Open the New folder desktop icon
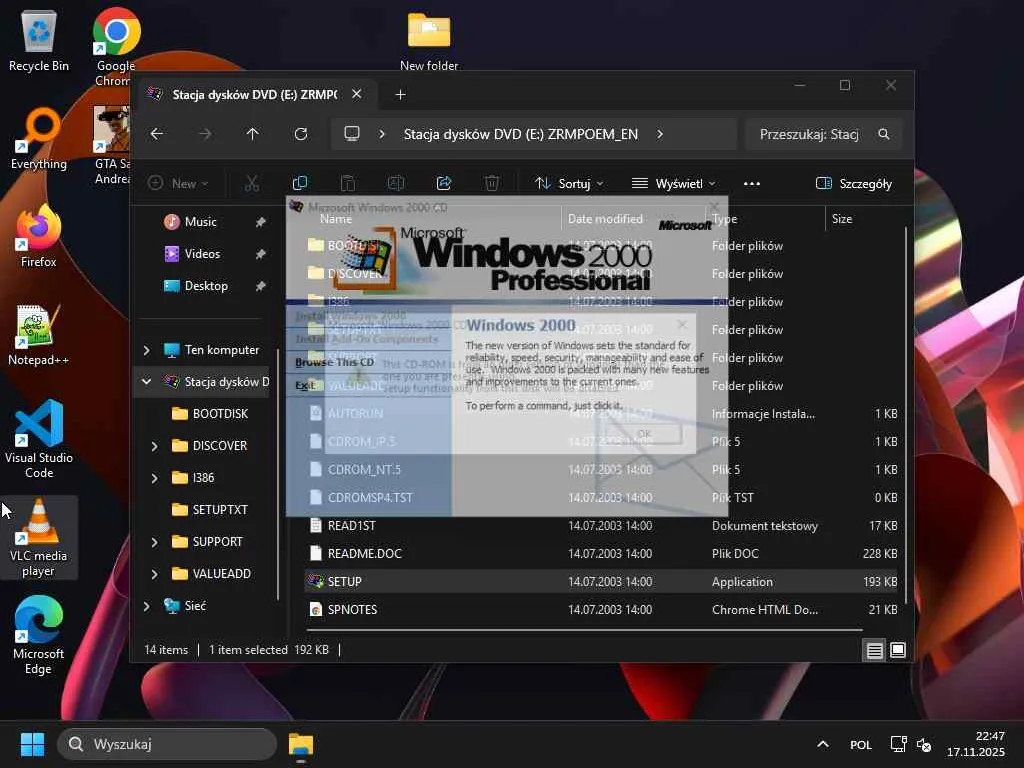 click(429, 40)
